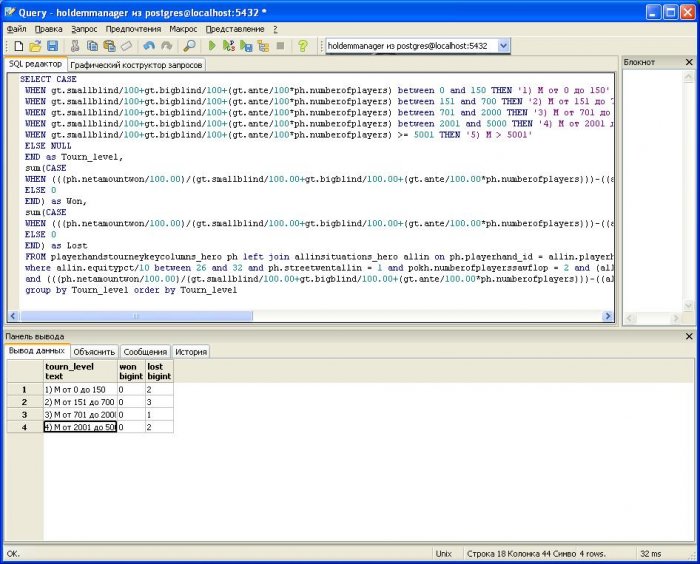
Task: Run the query with the green play icon
Action: (x=213, y=46)
